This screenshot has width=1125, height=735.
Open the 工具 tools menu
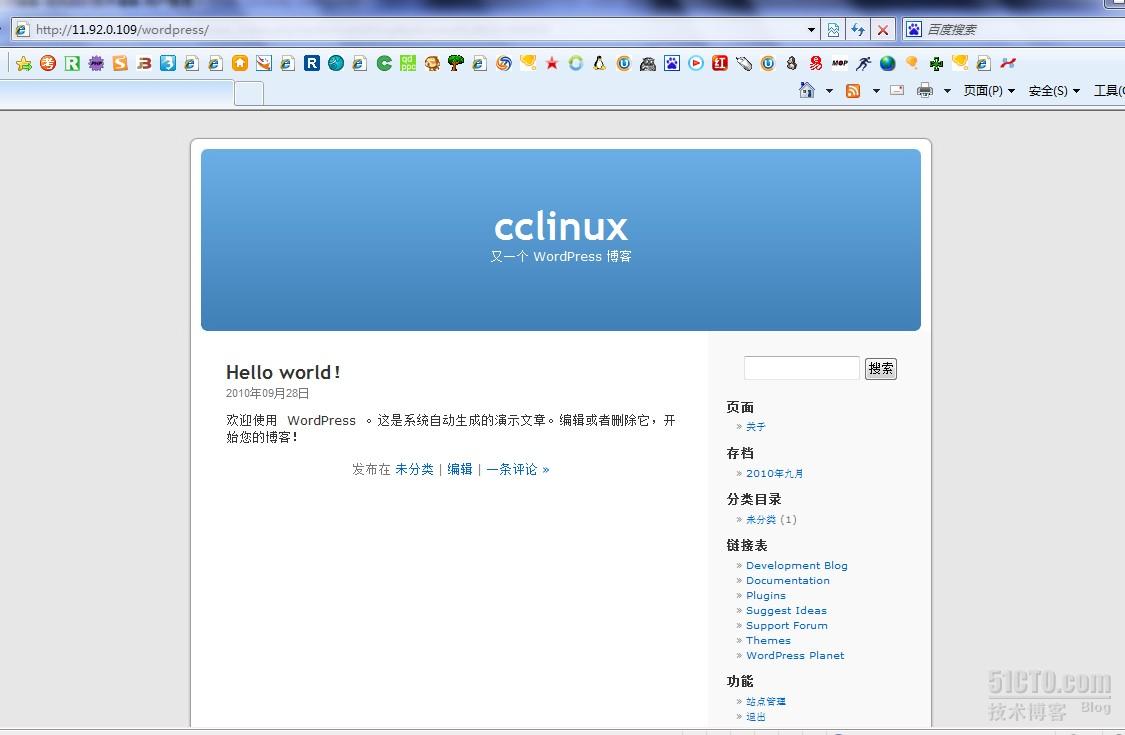click(1108, 90)
